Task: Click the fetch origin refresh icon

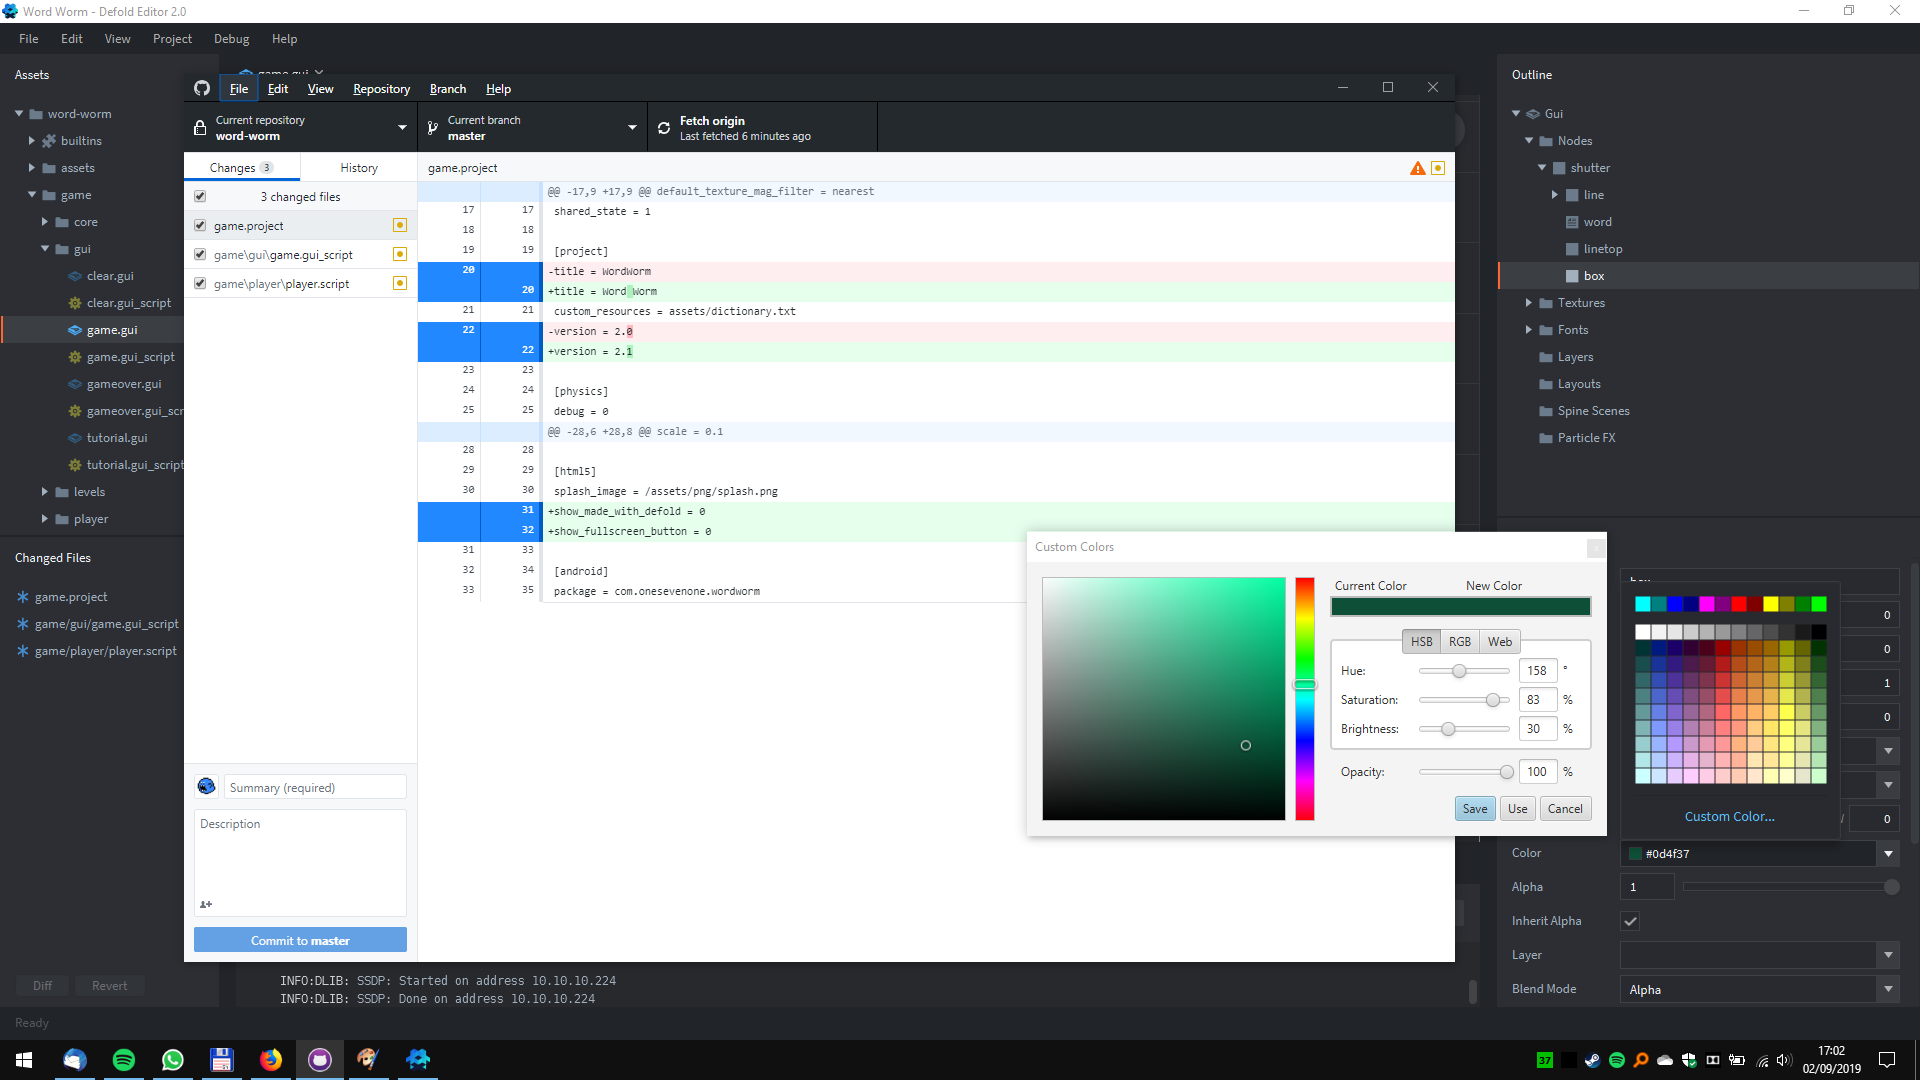Action: 664,128
